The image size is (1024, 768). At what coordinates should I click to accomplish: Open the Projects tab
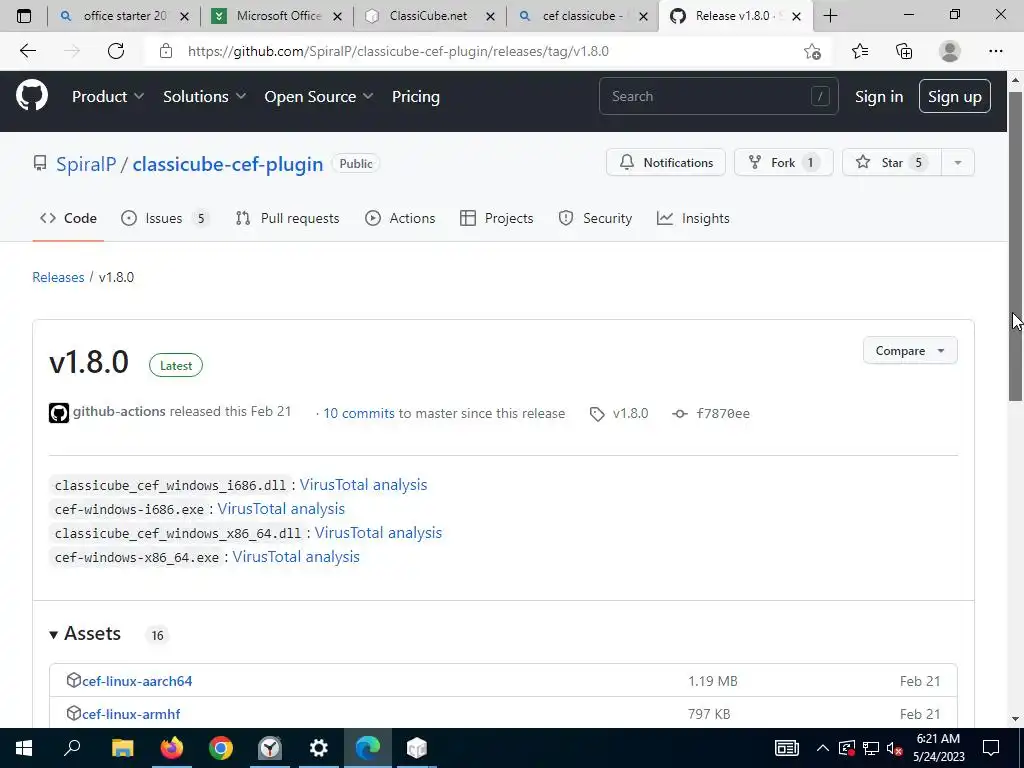pos(497,218)
